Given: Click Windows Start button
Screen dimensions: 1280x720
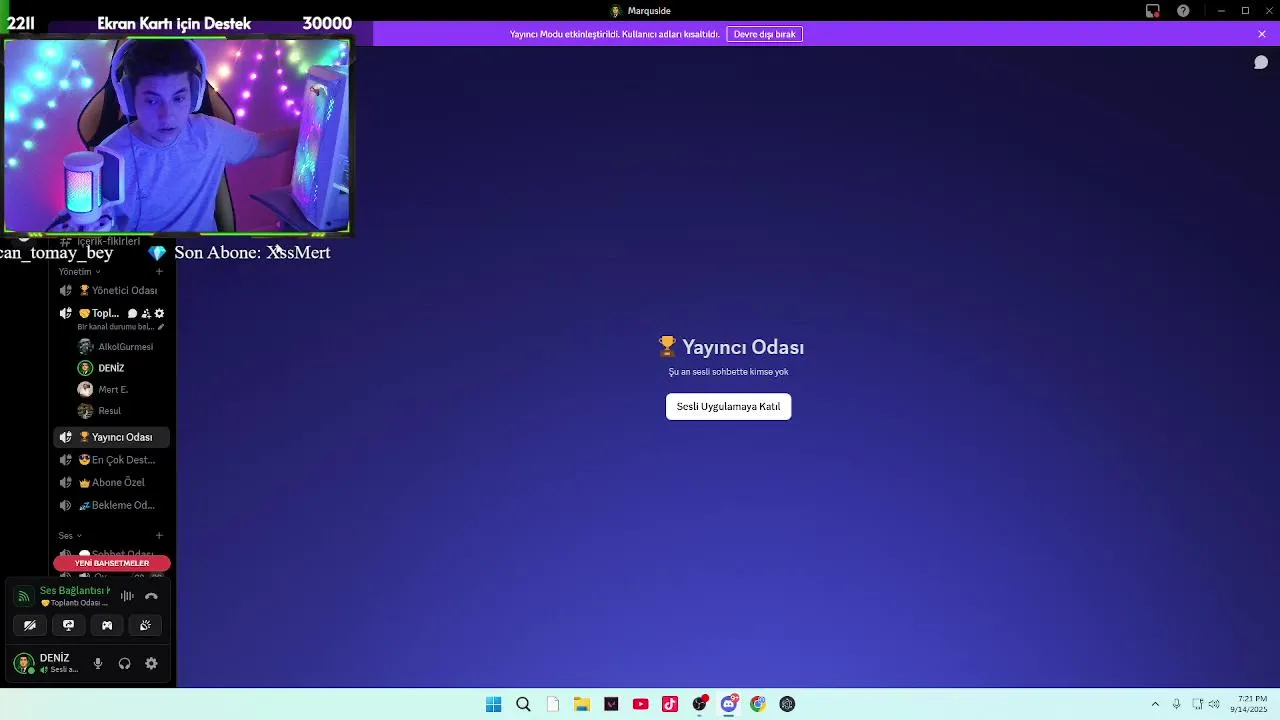Looking at the screenshot, I should pos(493,704).
